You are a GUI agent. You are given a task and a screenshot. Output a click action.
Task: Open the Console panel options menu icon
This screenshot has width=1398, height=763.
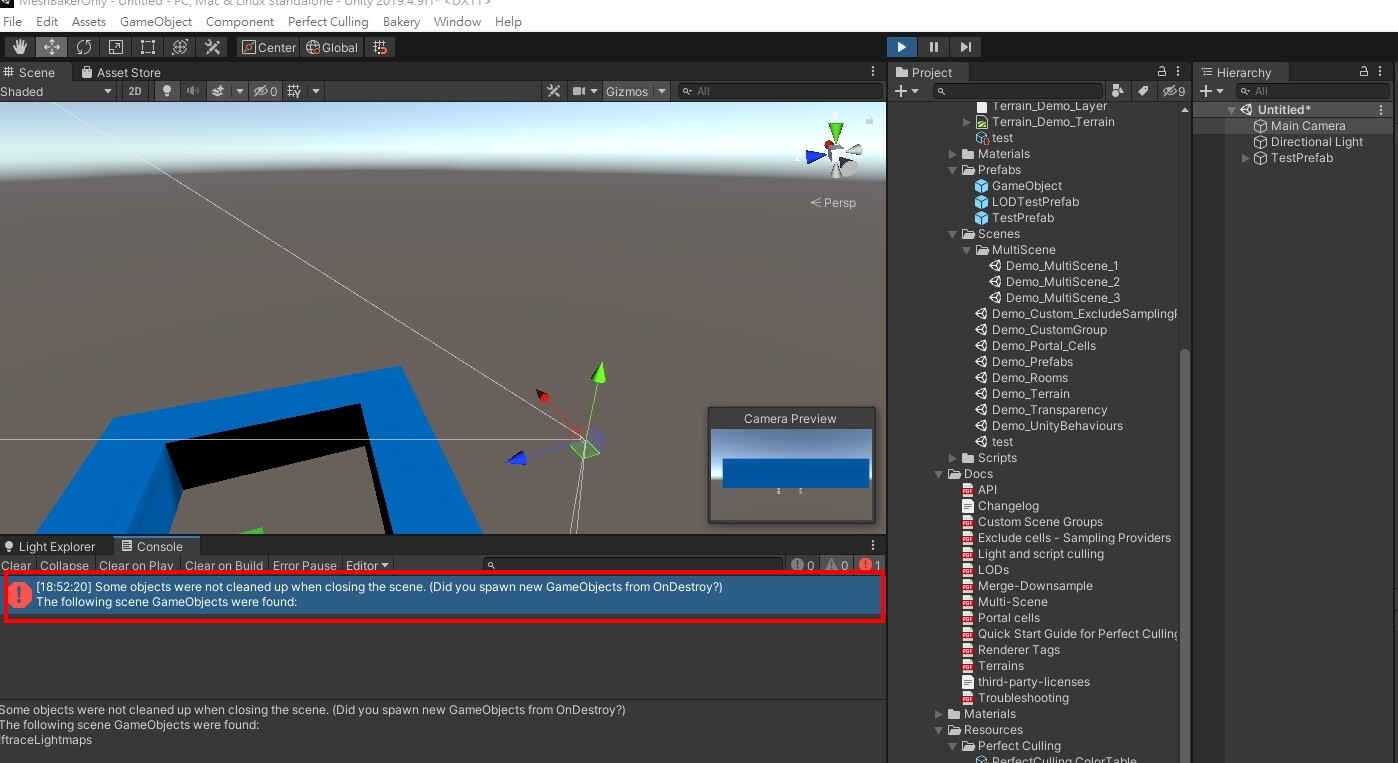tap(871, 545)
